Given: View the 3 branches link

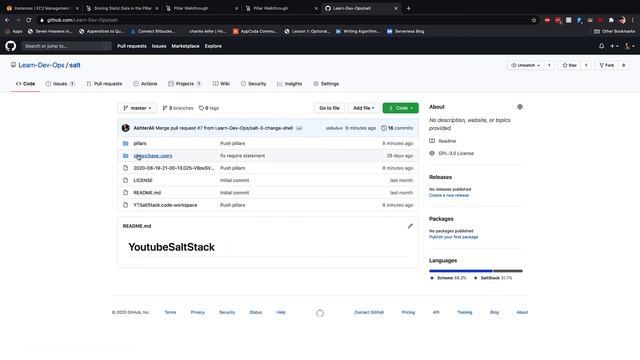Looking at the screenshot, I should click(178, 108).
